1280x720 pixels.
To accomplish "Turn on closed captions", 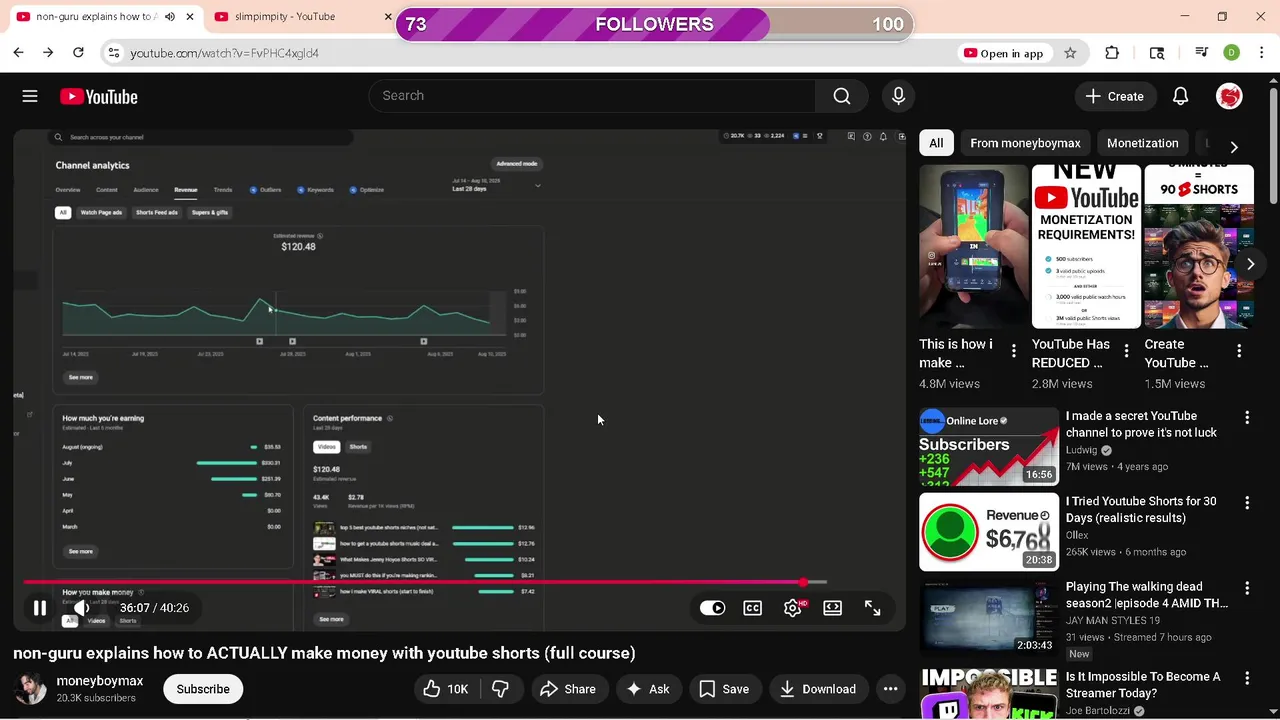I will [752, 608].
